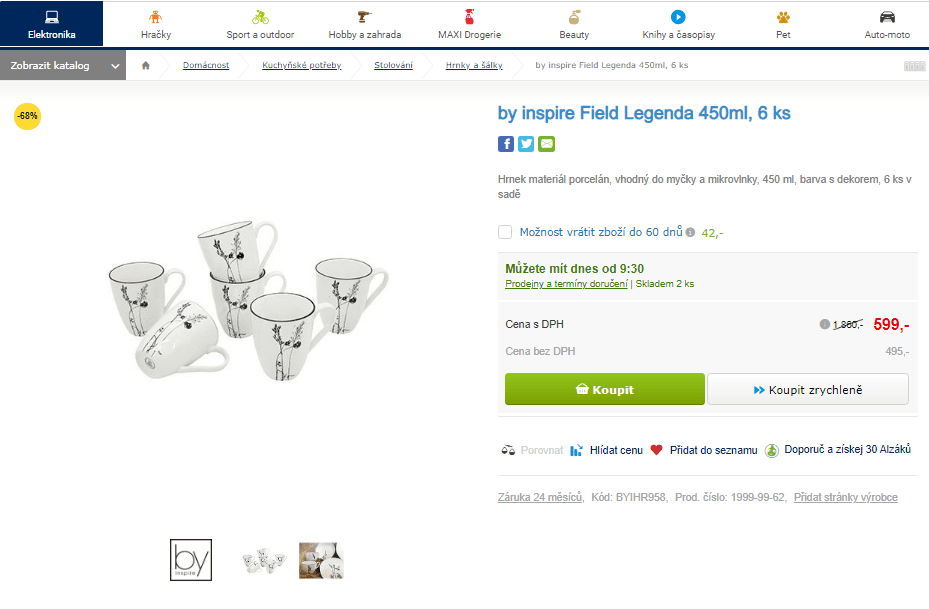Share the product on Facebook
The height and width of the screenshot is (609, 929).
506,144
